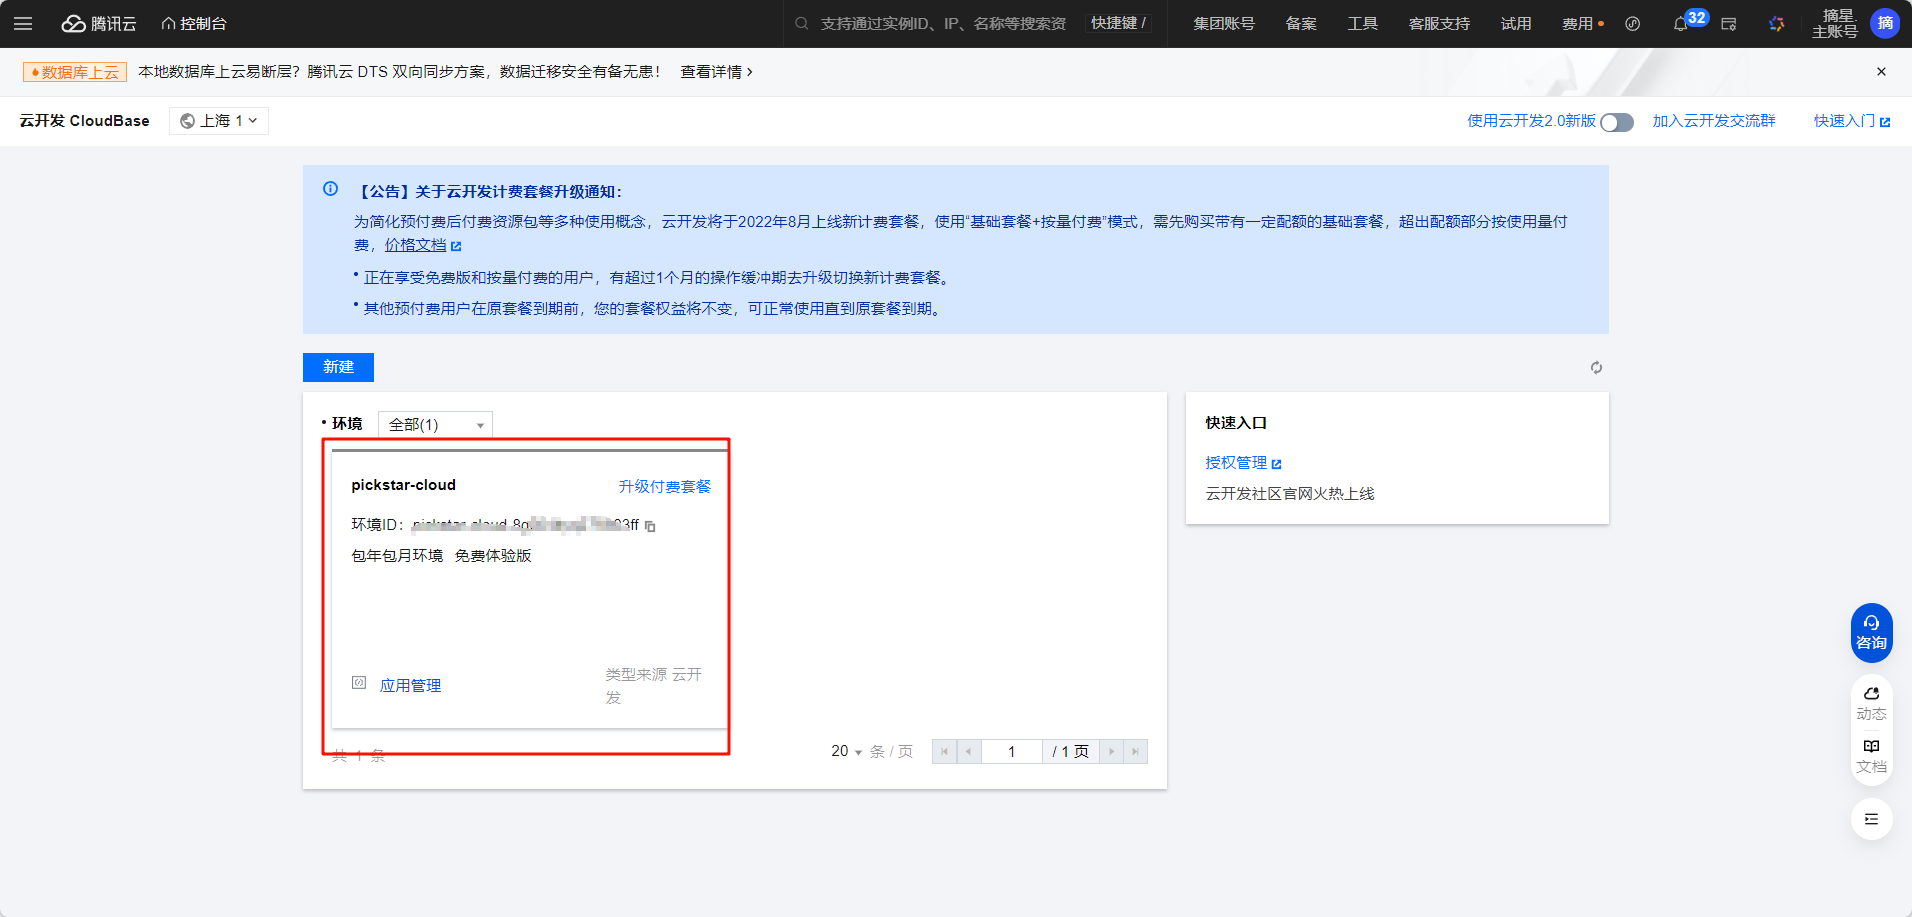1912x917 pixels.
Task: Open the notifications bell
Action: click(1680, 24)
